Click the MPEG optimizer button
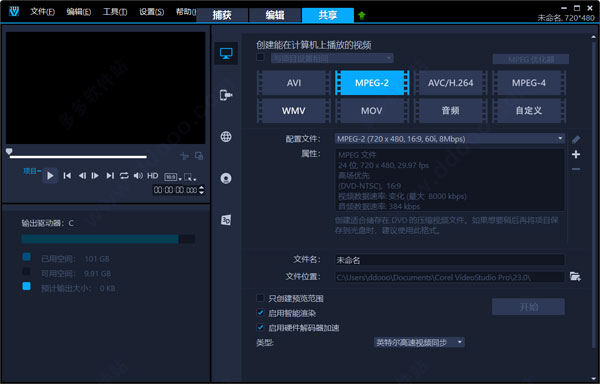 tap(530, 59)
